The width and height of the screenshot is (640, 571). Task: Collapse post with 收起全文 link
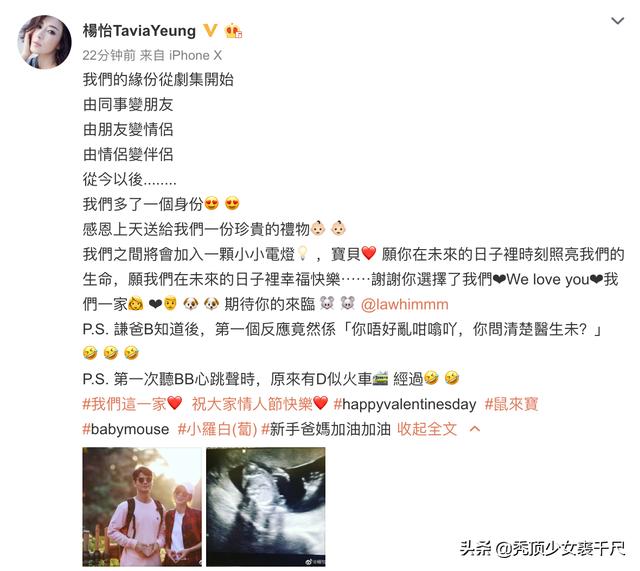[x=427, y=429]
